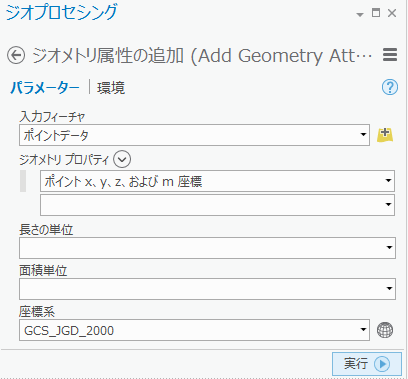Open help via the question mark icon
The image size is (408, 379).
tap(390, 87)
